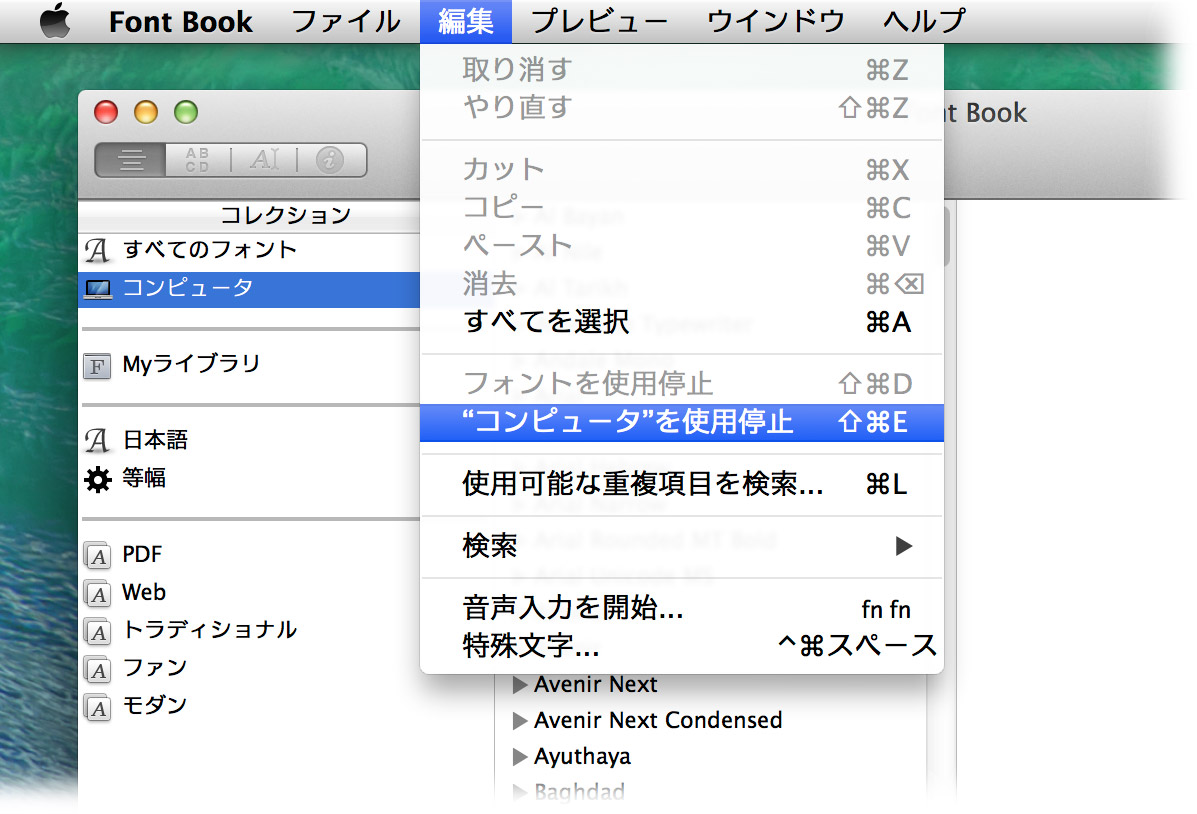Image resolution: width=1197 pixels, height=814 pixels.
Task: Open the ファイル menu
Action: pyautogui.click(x=346, y=21)
